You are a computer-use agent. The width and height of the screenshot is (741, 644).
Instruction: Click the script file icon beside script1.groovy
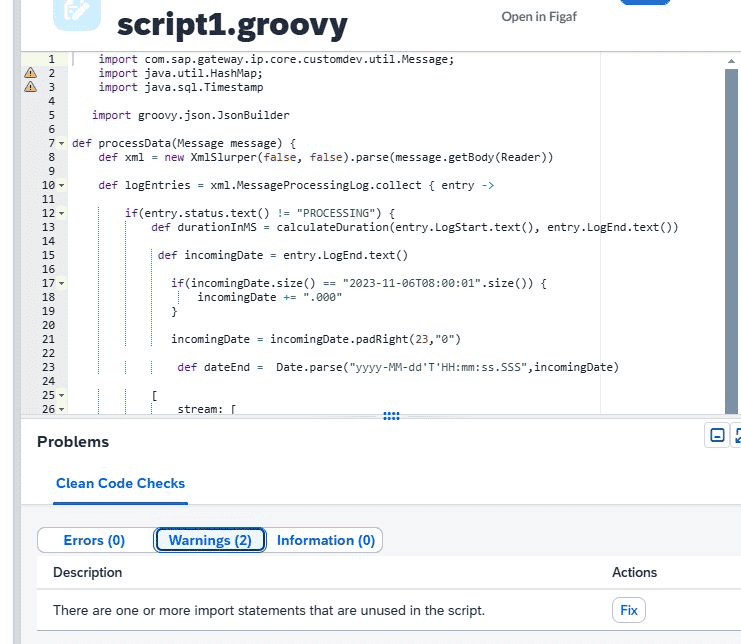coord(77,14)
